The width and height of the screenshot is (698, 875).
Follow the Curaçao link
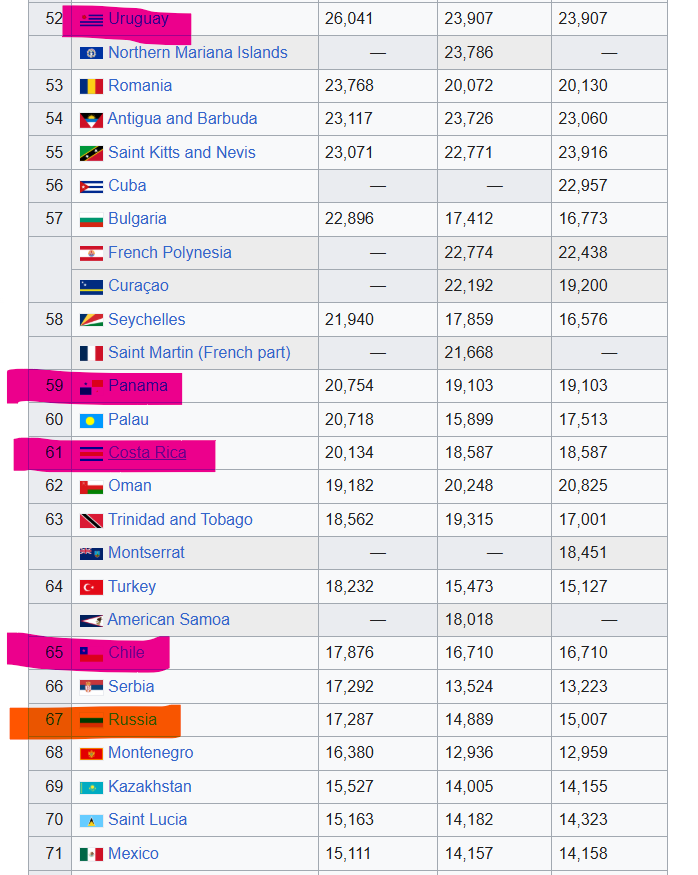[x=138, y=286]
